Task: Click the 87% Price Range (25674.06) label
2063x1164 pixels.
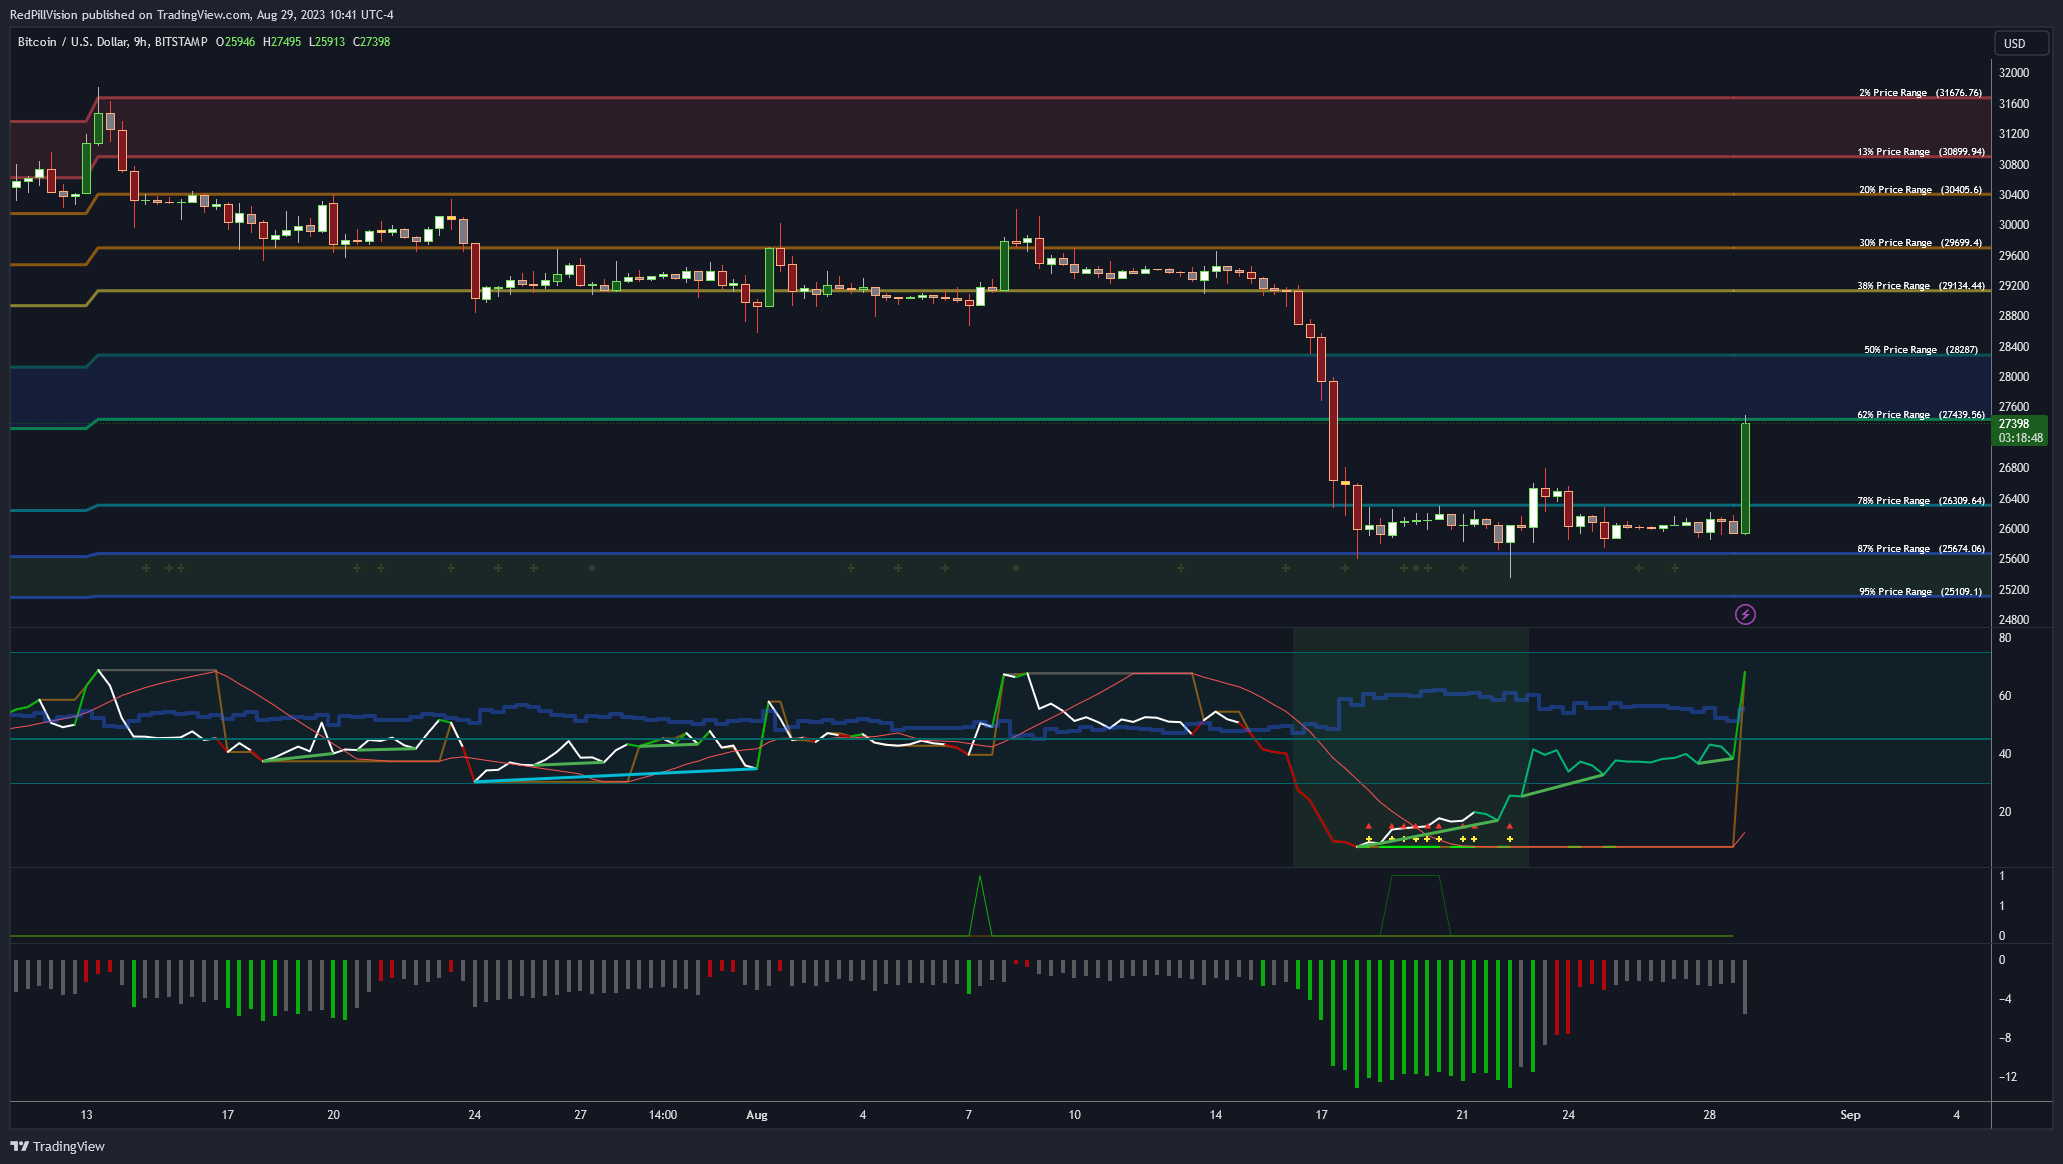Action: pyautogui.click(x=1921, y=549)
